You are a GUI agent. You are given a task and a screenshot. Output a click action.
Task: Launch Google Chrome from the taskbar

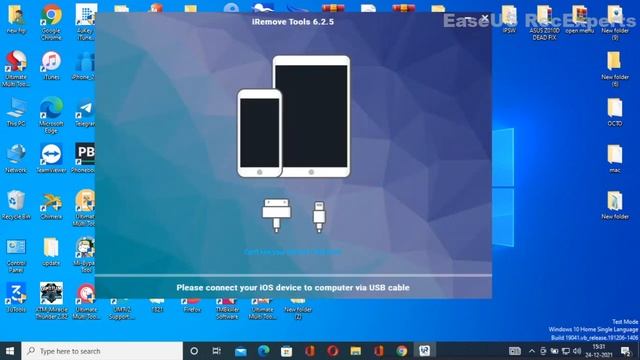[402, 351]
